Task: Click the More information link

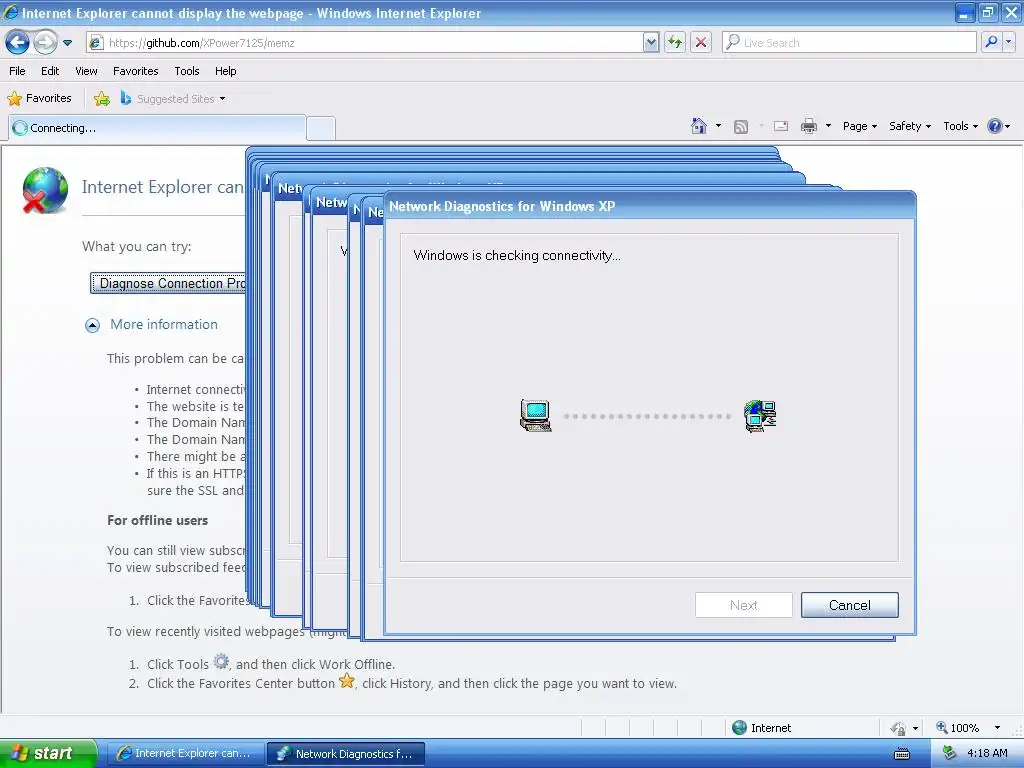Action: pos(164,325)
